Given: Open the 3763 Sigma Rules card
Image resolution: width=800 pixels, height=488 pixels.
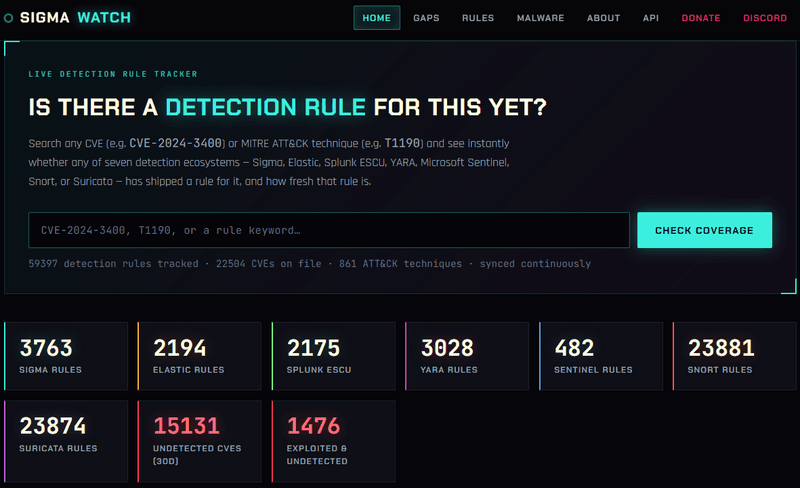Looking at the screenshot, I should click(x=66, y=356).
